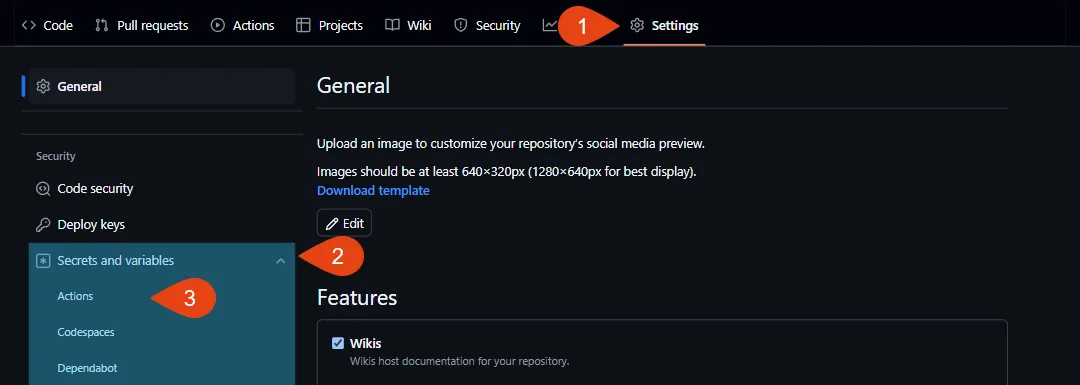Collapse the Secrets and variables chevron
The image size is (1080, 385).
[280, 260]
